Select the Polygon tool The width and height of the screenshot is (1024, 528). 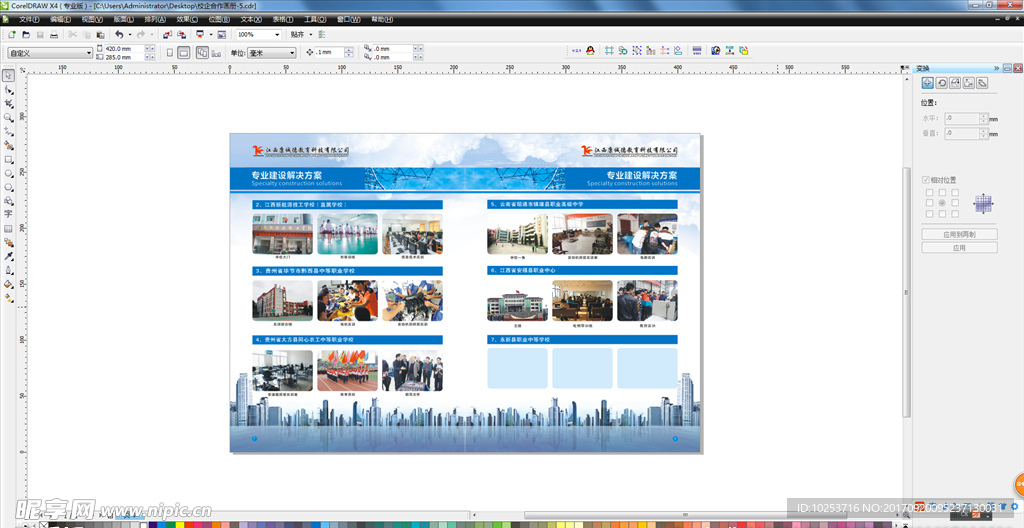(x=8, y=187)
